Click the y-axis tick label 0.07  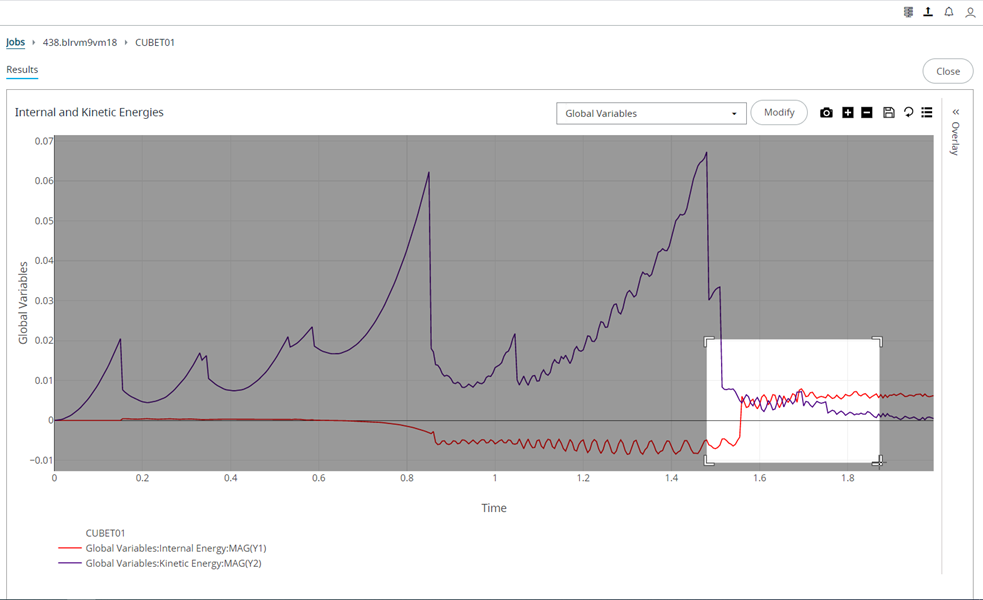click(44, 141)
